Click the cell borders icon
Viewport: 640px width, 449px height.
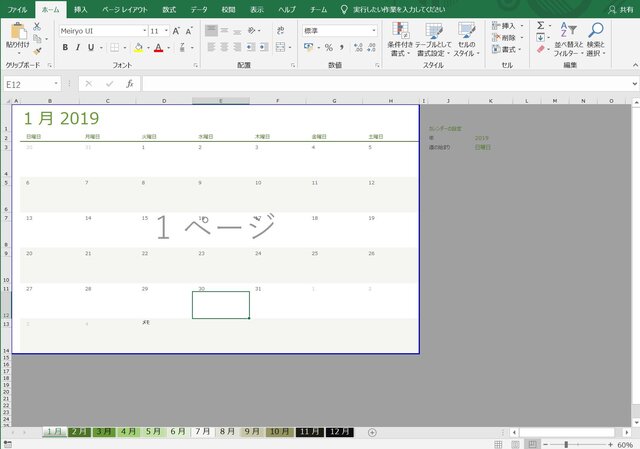[115, 48]
